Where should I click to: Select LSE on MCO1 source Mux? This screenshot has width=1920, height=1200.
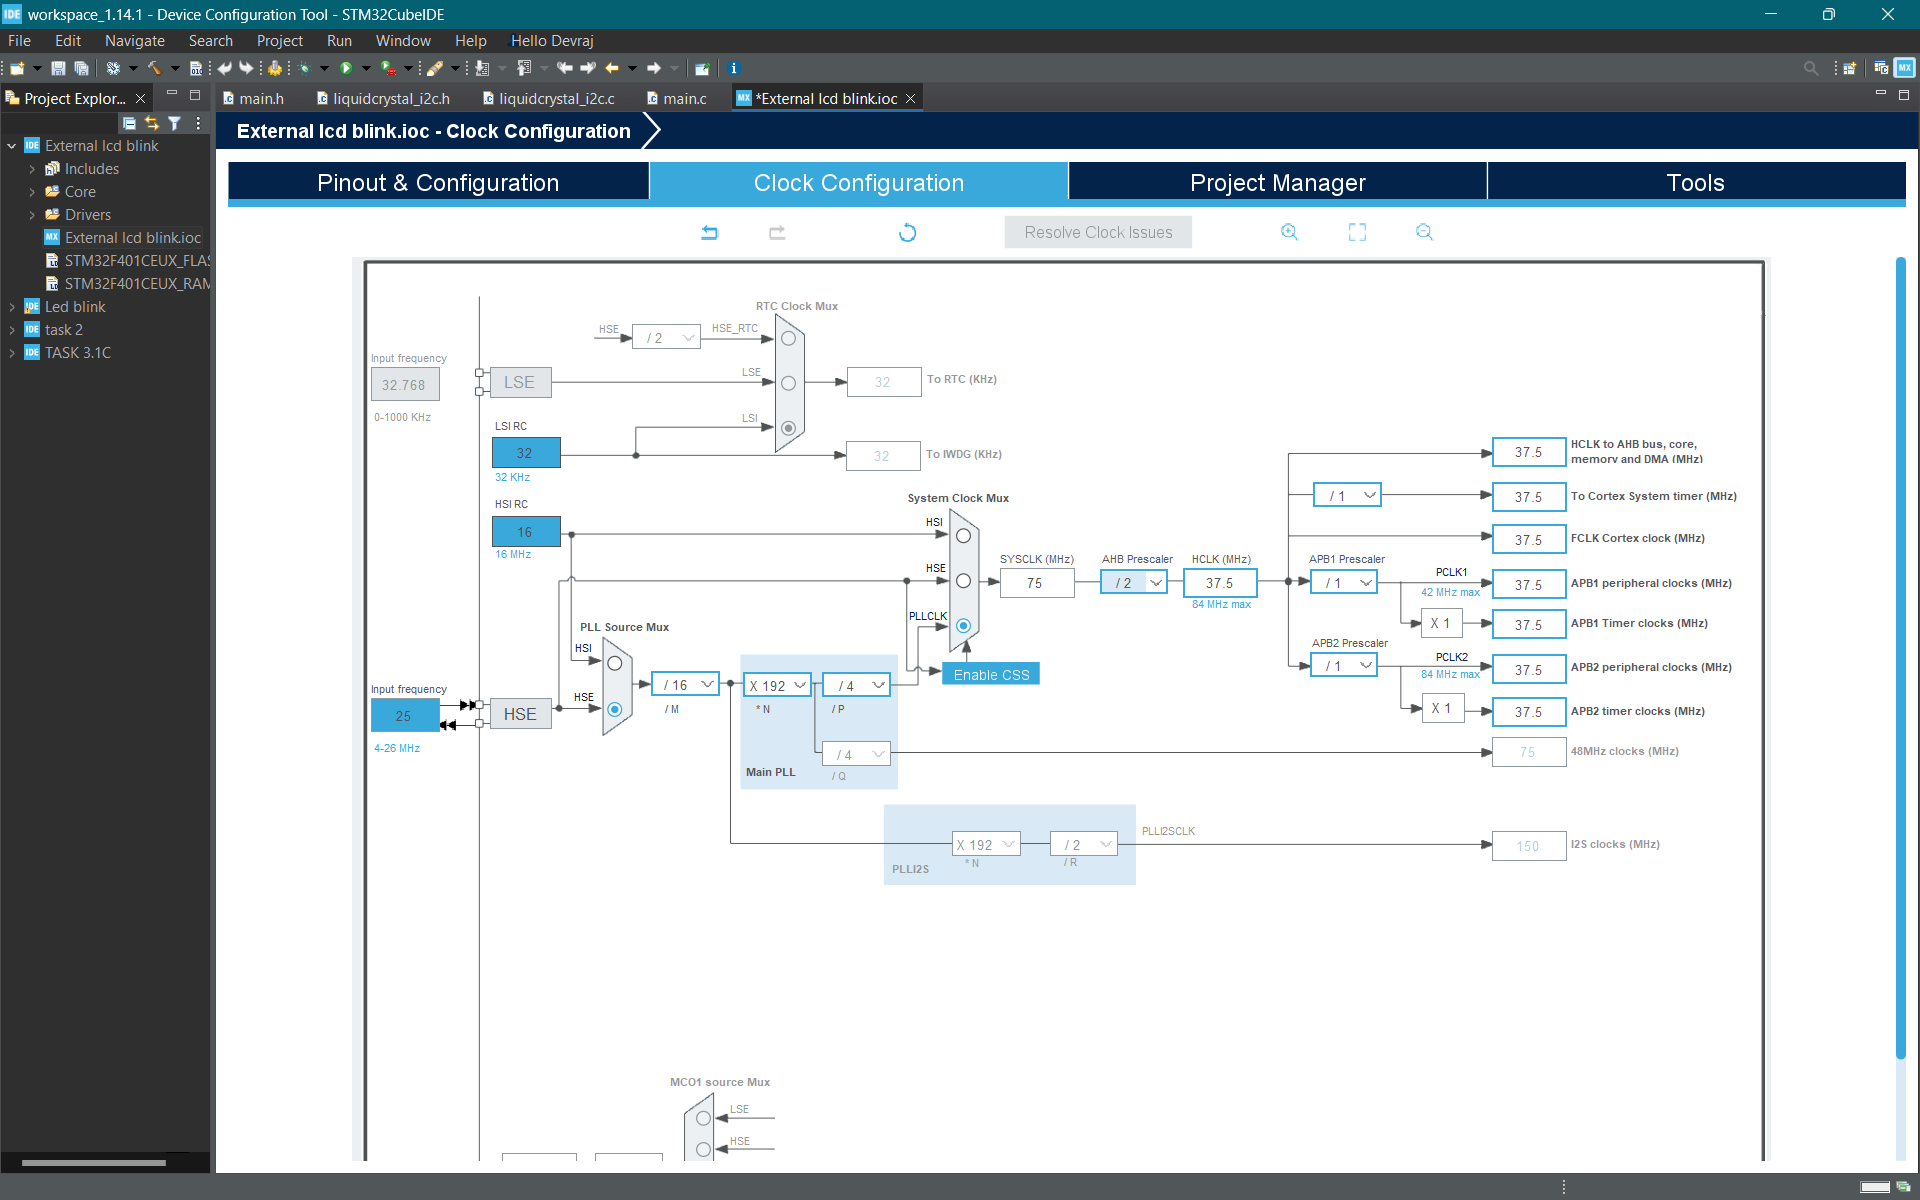(703, 1118)
